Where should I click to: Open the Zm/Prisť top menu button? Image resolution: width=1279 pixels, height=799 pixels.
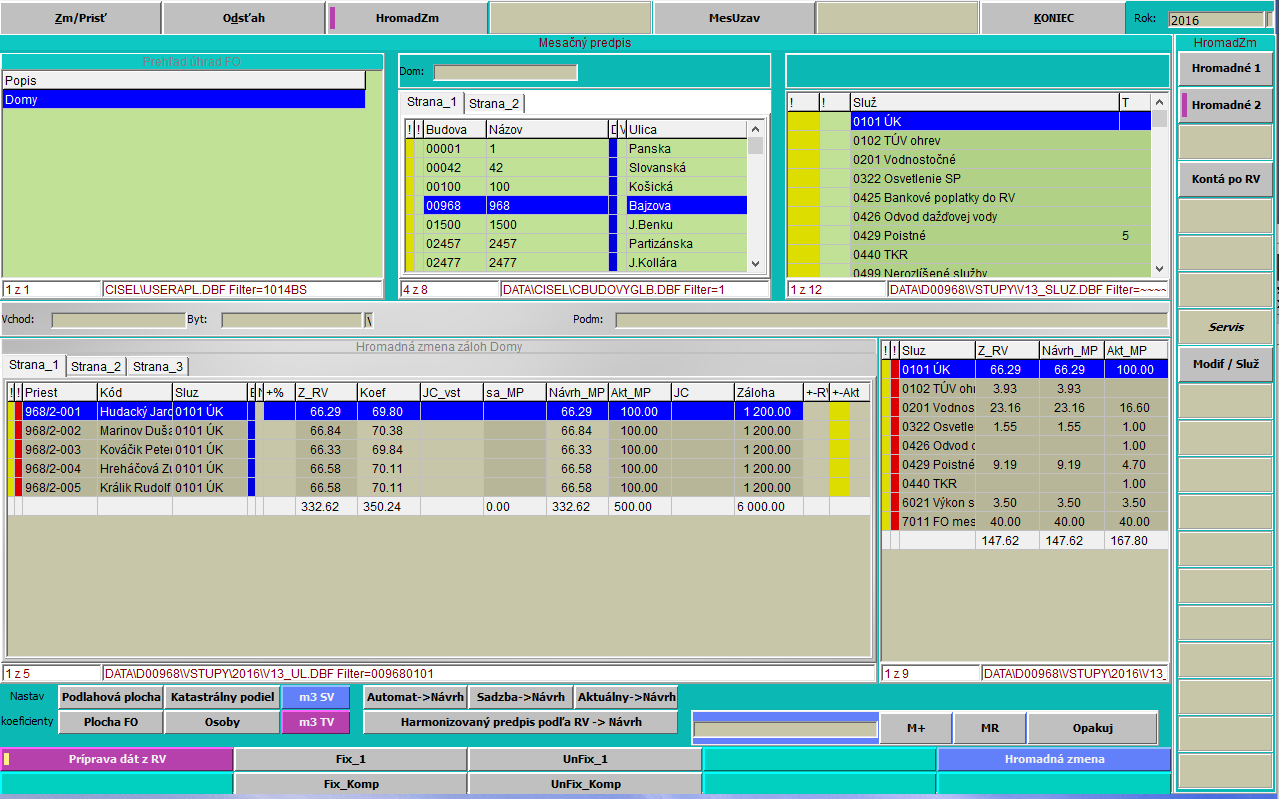pos(80,18)
